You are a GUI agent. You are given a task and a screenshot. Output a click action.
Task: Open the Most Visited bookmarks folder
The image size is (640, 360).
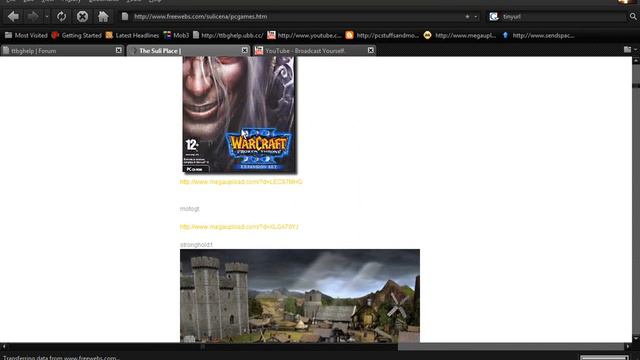pos(26,36)
